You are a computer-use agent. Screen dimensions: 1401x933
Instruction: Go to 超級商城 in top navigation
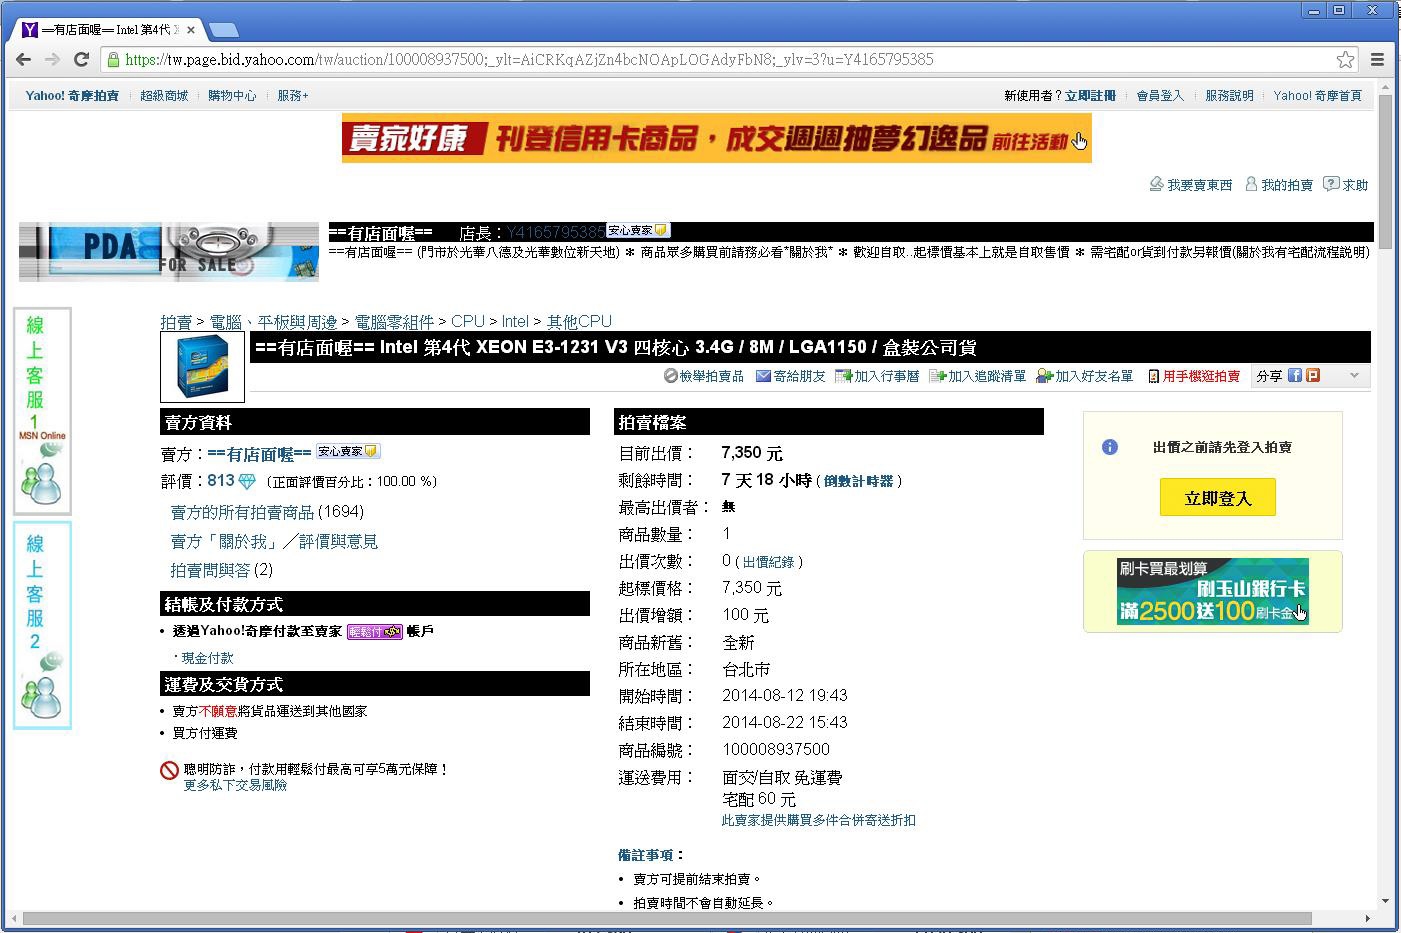164,96
